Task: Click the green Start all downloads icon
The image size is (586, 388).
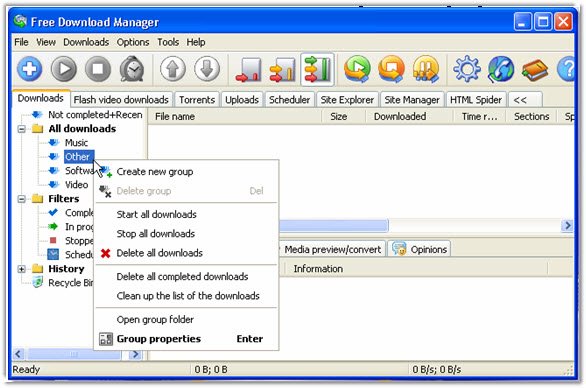Action: (357, 69)
